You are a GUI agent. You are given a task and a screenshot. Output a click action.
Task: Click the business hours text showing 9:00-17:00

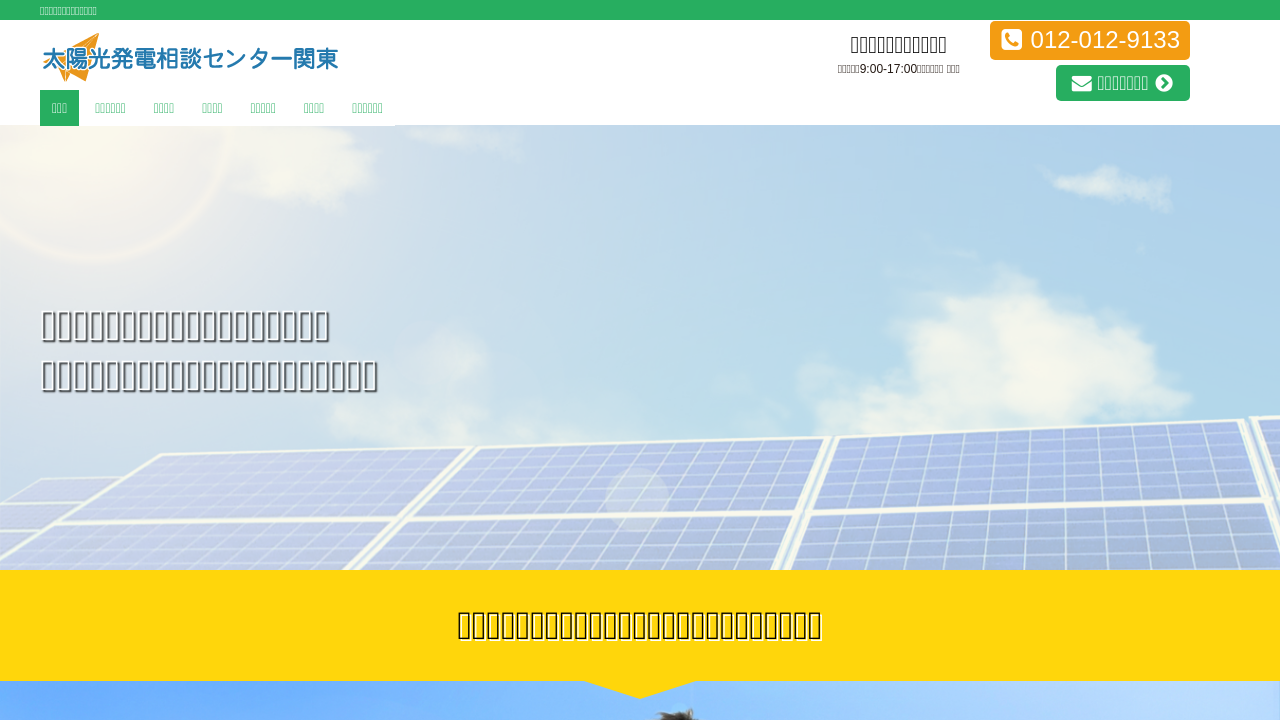[898, 69]
